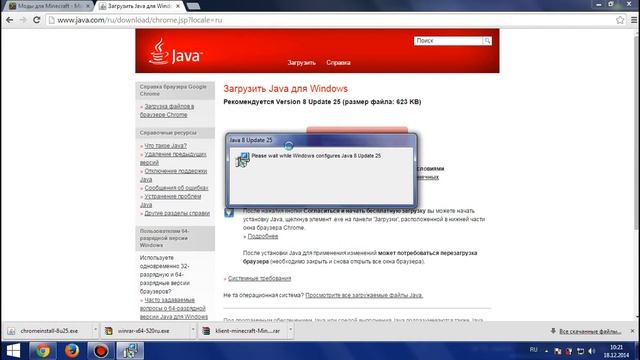Open the winrar-x64-520ru.exe download item
The image size is (640, 360).
tap(144, 331)
